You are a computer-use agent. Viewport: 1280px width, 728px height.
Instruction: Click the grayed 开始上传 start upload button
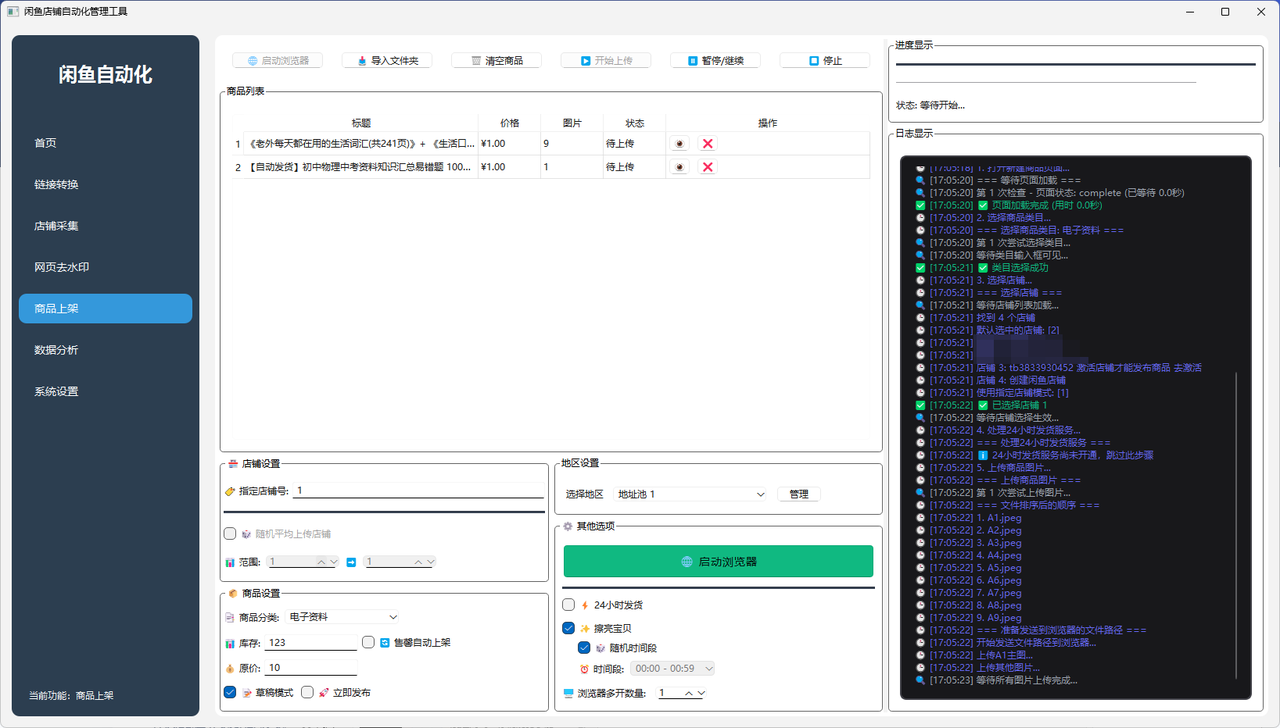pyautogui.click(x=605, y=61)
